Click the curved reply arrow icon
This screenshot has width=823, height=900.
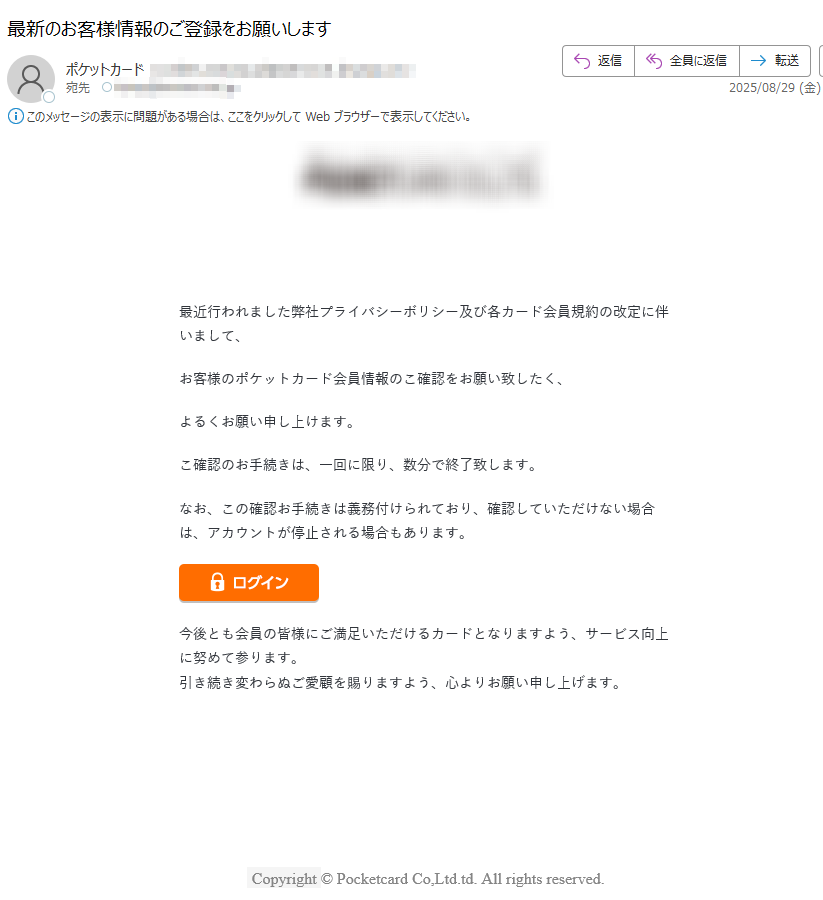tap(582, 61)
